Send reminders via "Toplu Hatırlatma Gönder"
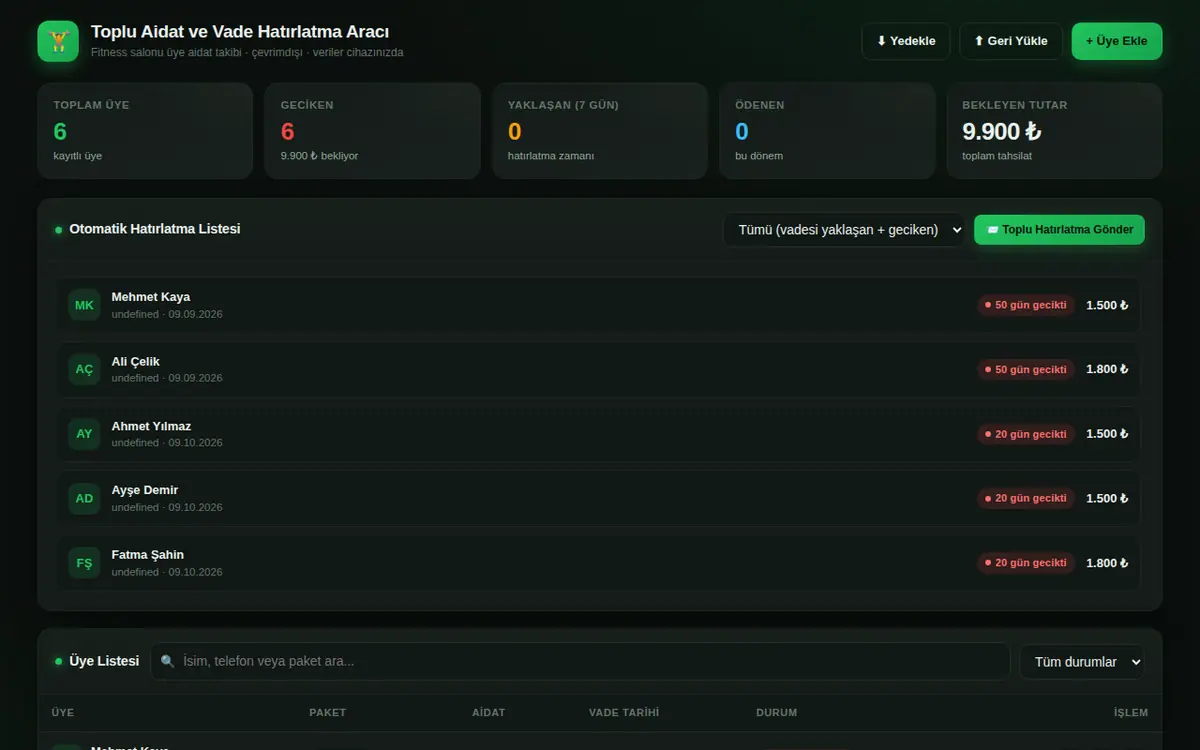Image resolution: width=1200 pixels, height=750 pixels. coord(1059,230)
